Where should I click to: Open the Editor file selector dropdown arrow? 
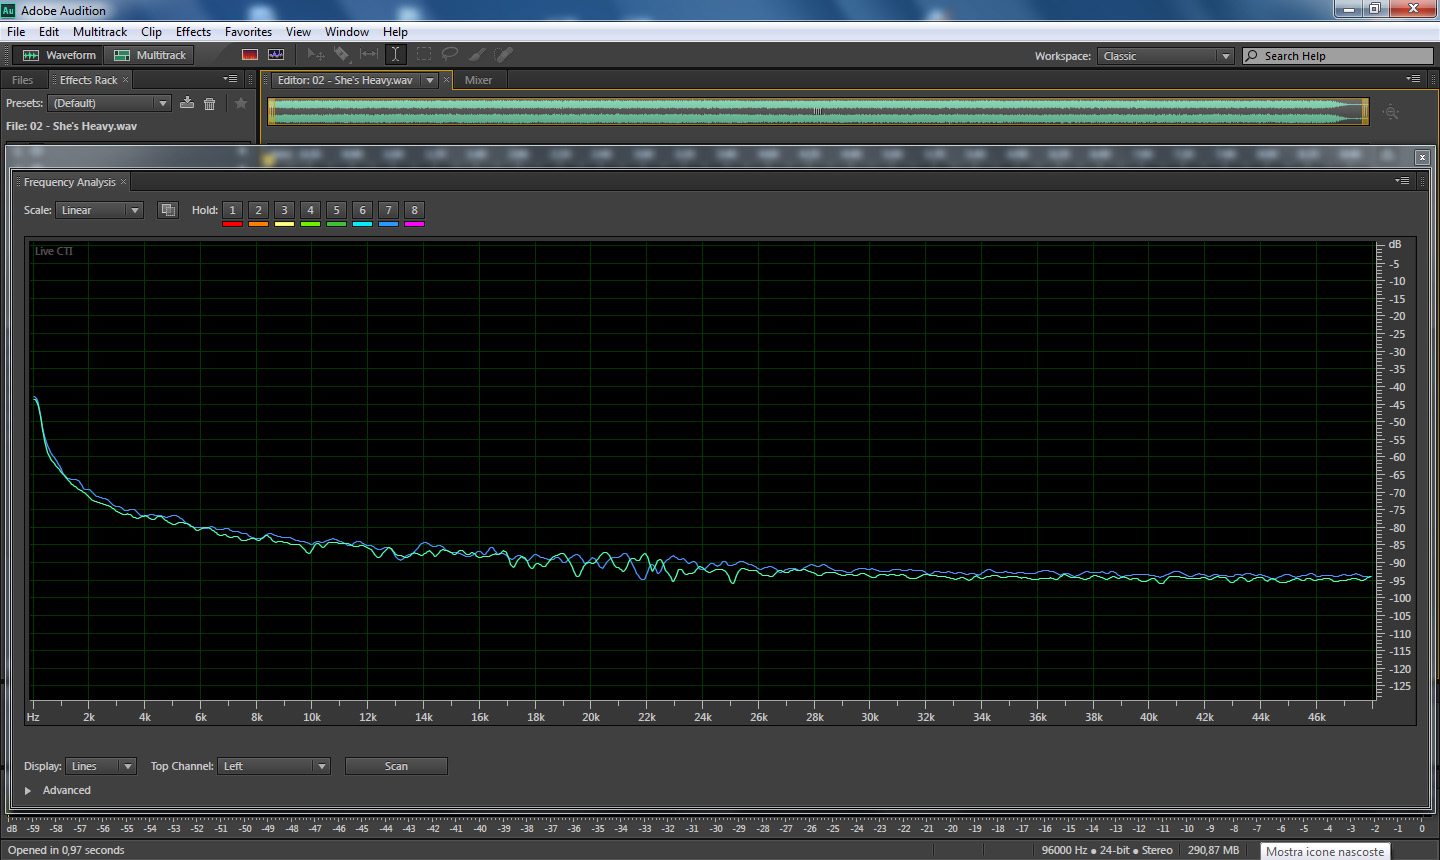(x=430, y=80)
